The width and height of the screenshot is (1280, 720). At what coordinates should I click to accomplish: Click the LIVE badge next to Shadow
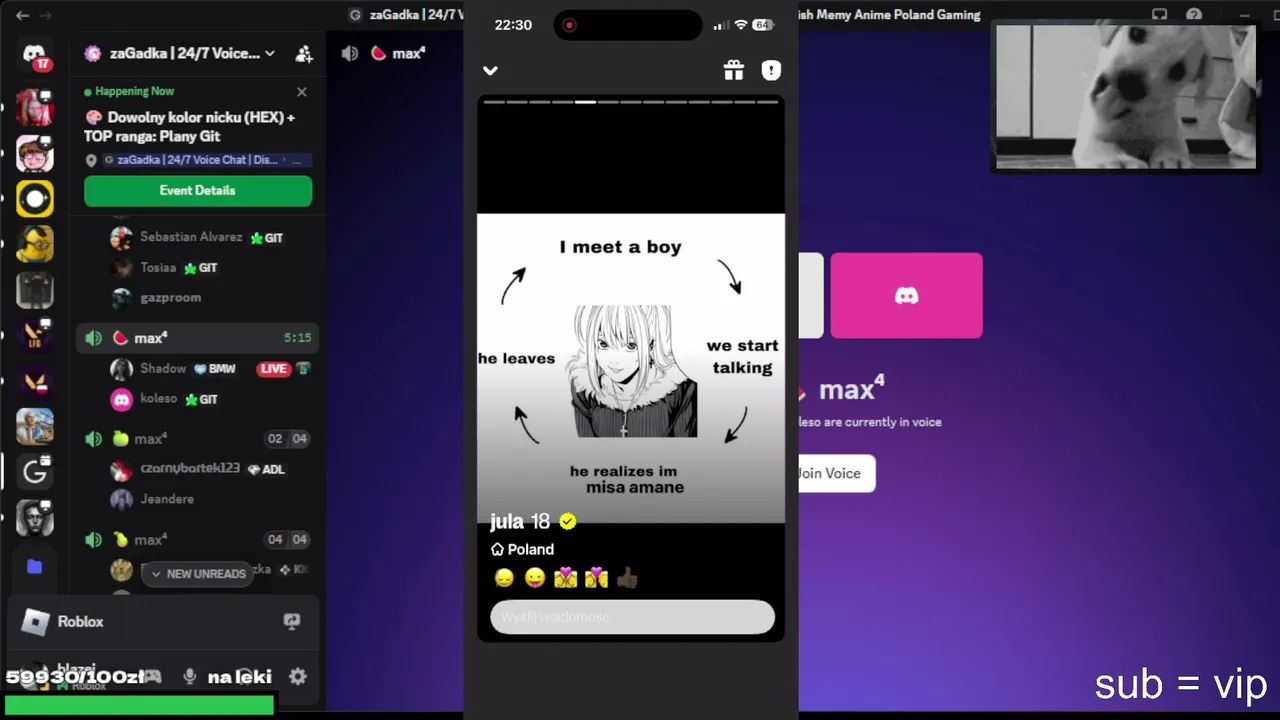click(273, 369)
